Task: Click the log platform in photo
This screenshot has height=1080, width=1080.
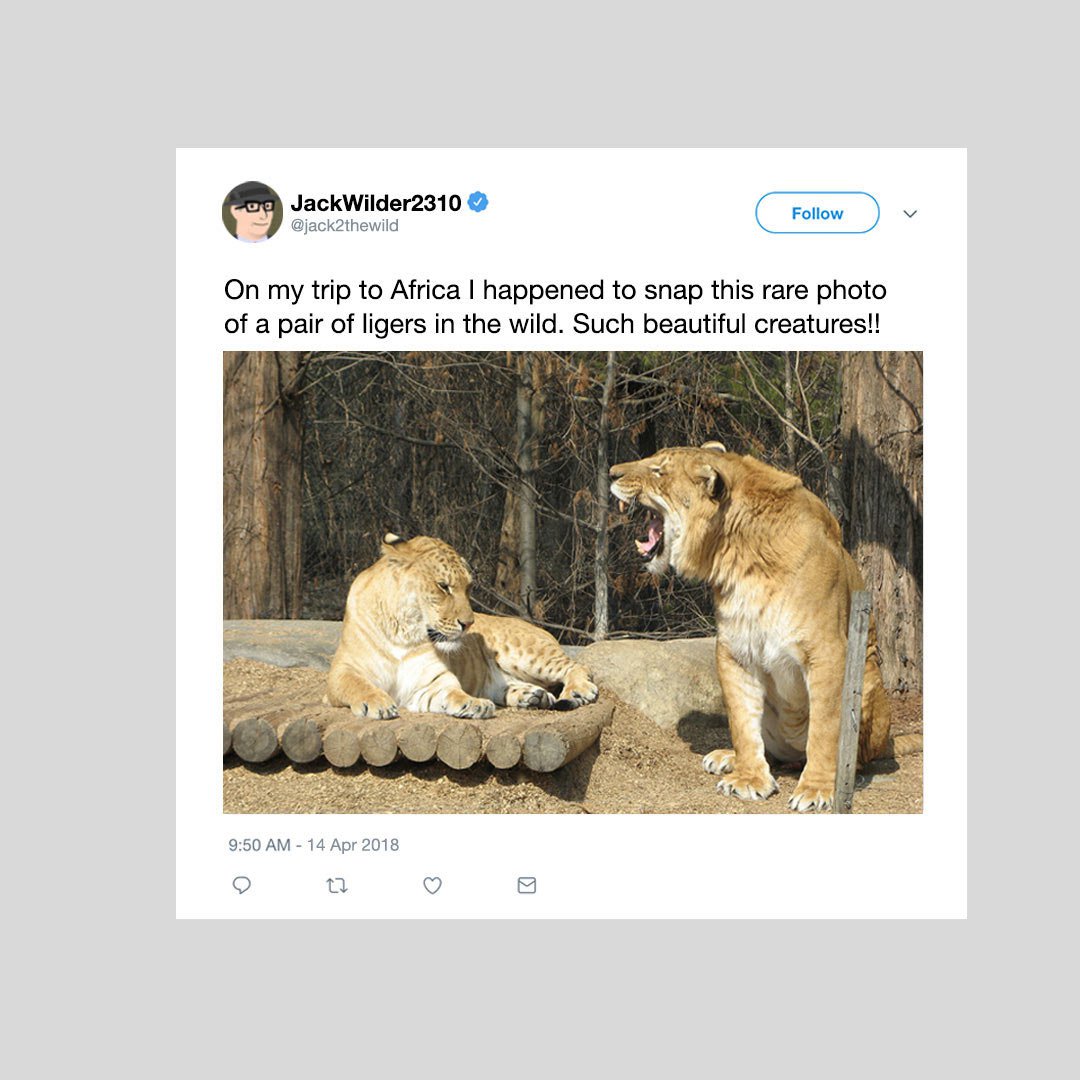Action: click(x=420, y=737)
